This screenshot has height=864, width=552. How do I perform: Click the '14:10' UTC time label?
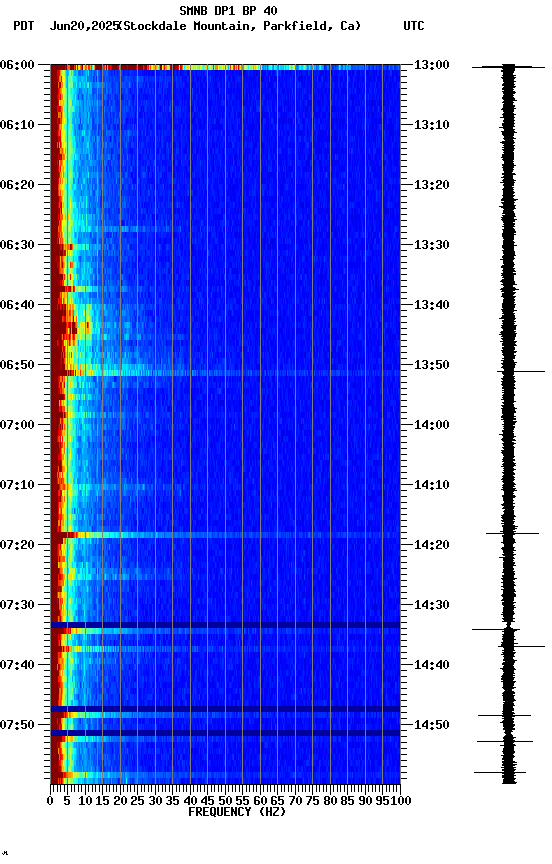(432, 485)
